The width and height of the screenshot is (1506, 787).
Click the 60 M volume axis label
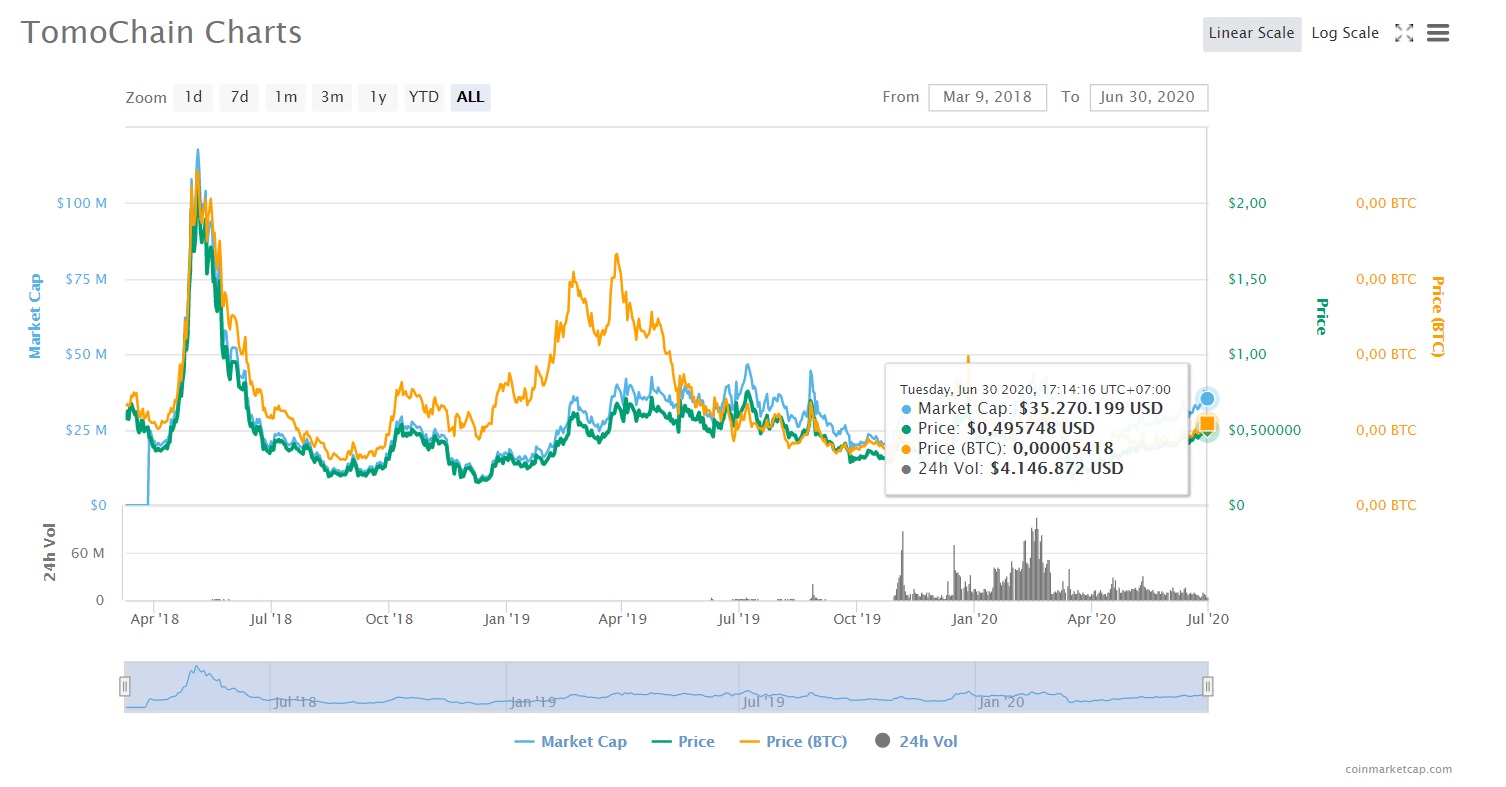point(87,553)
